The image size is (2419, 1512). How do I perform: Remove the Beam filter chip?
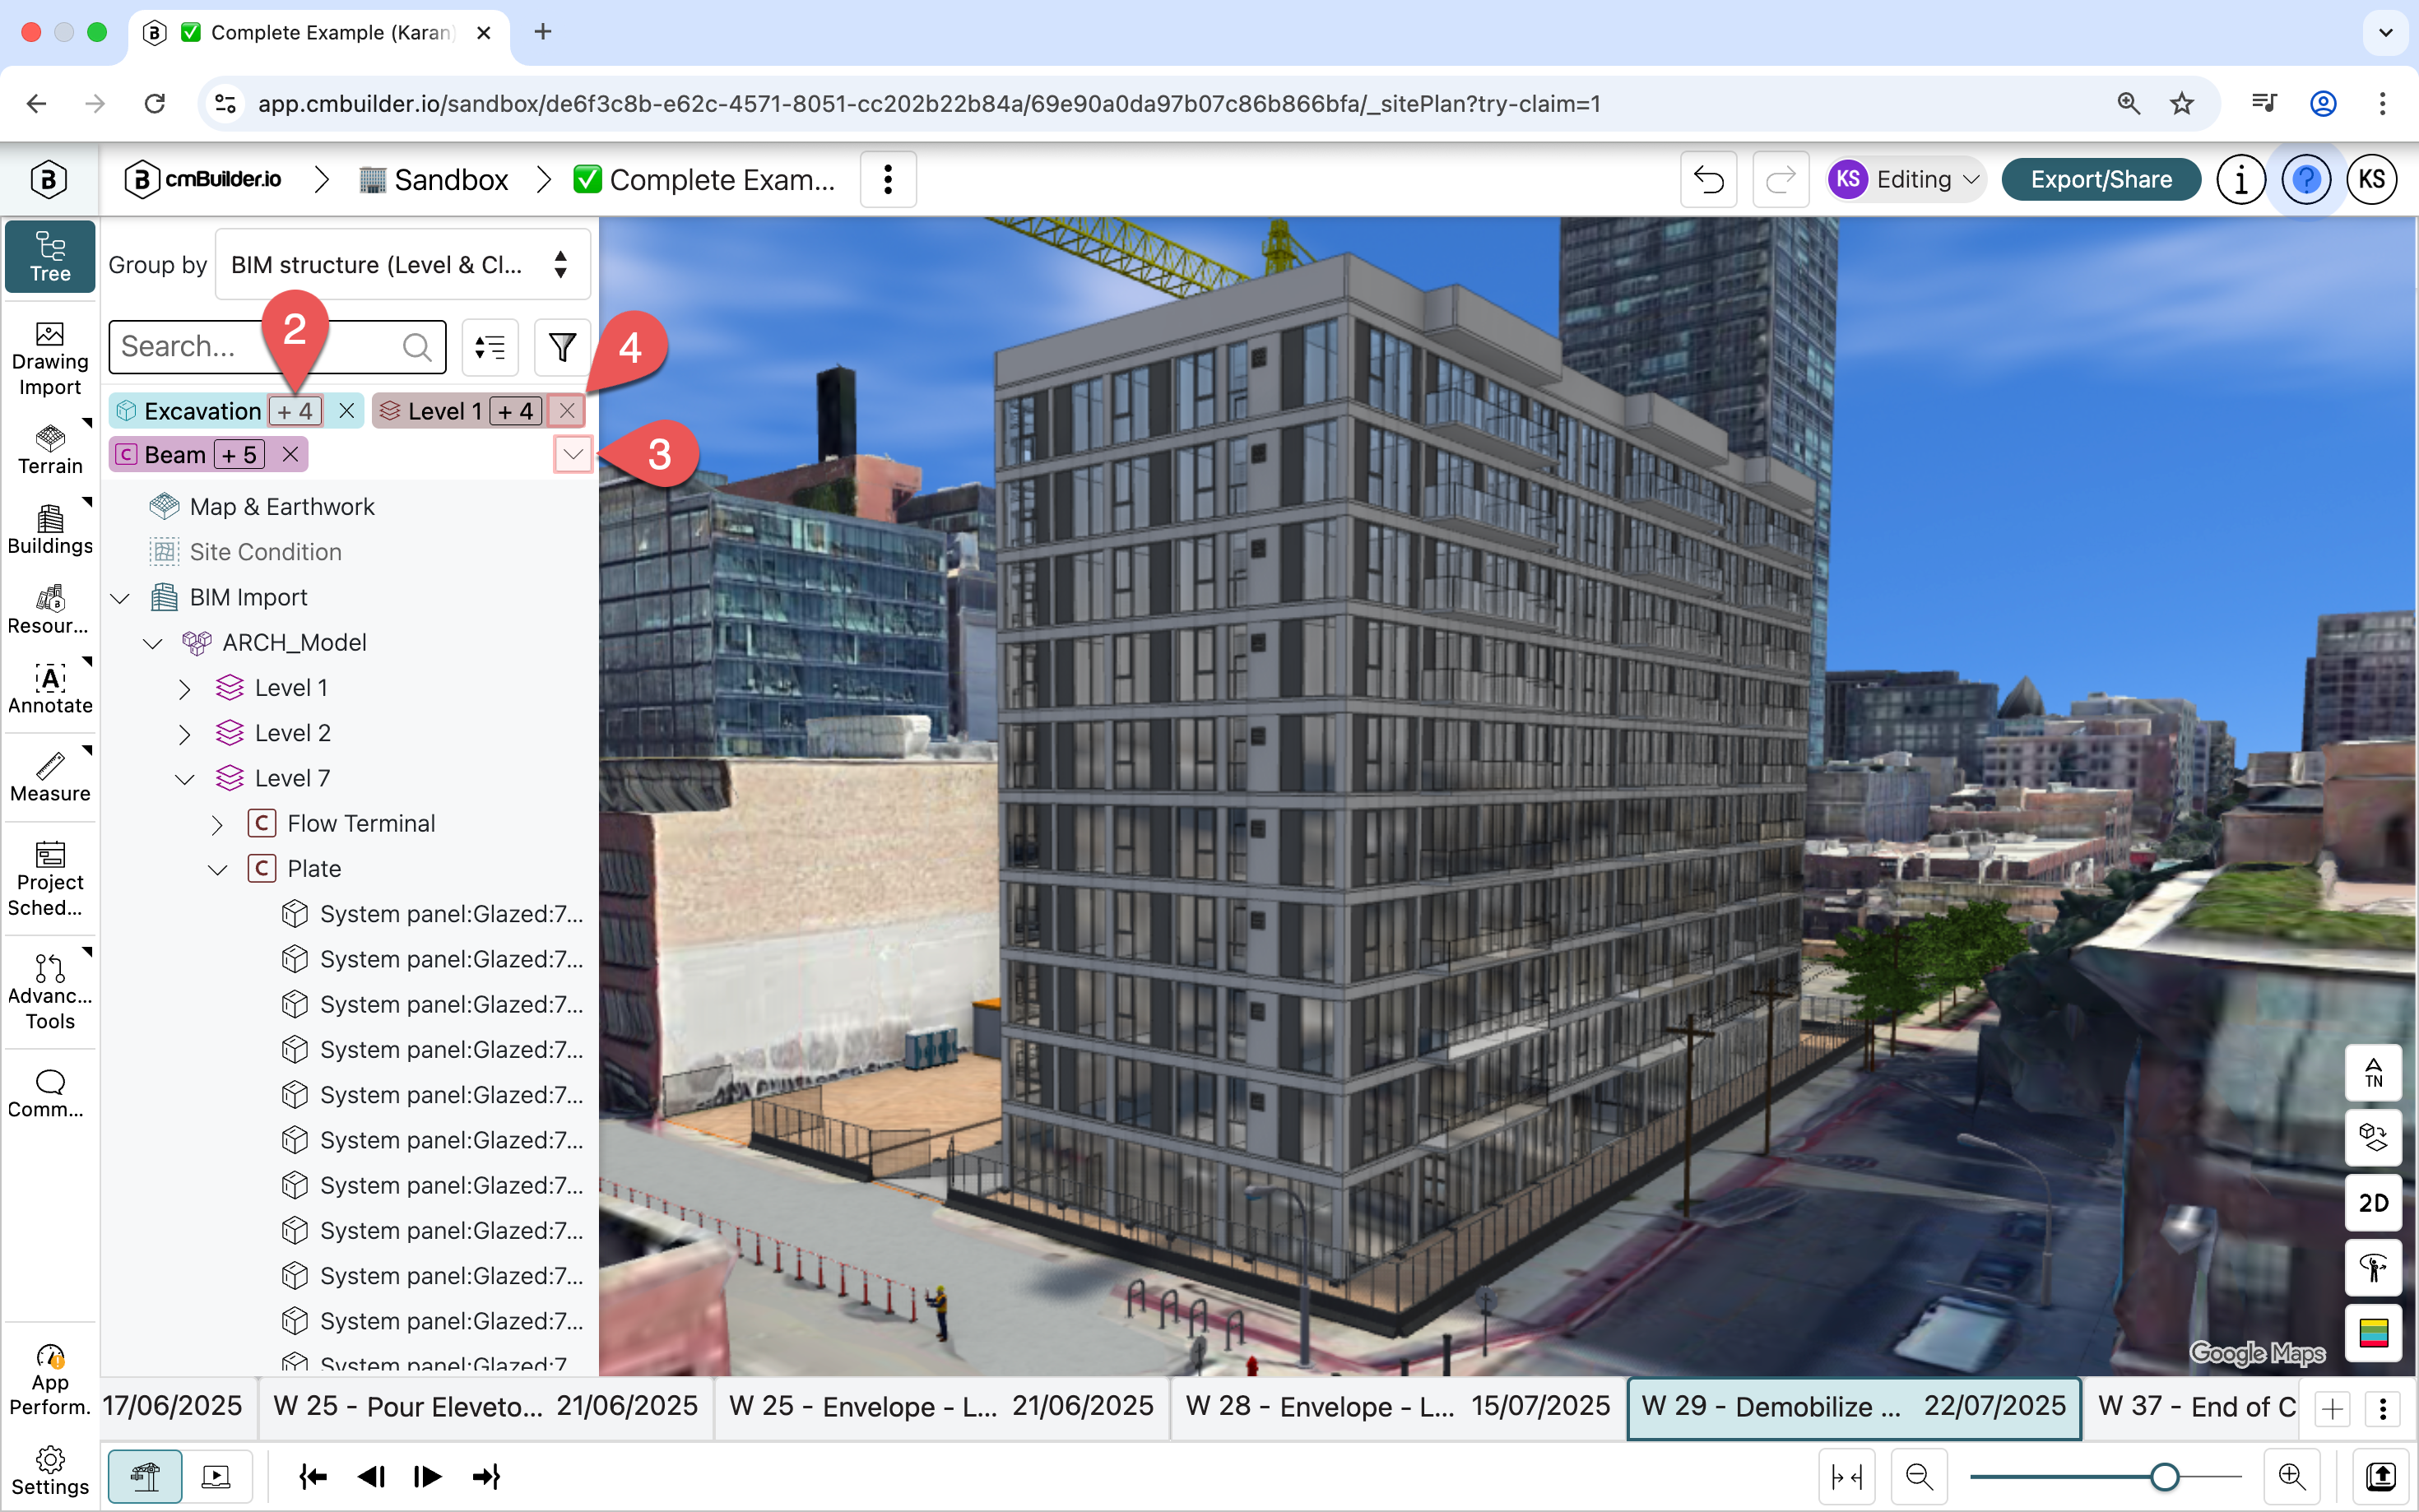coord(290,455)
